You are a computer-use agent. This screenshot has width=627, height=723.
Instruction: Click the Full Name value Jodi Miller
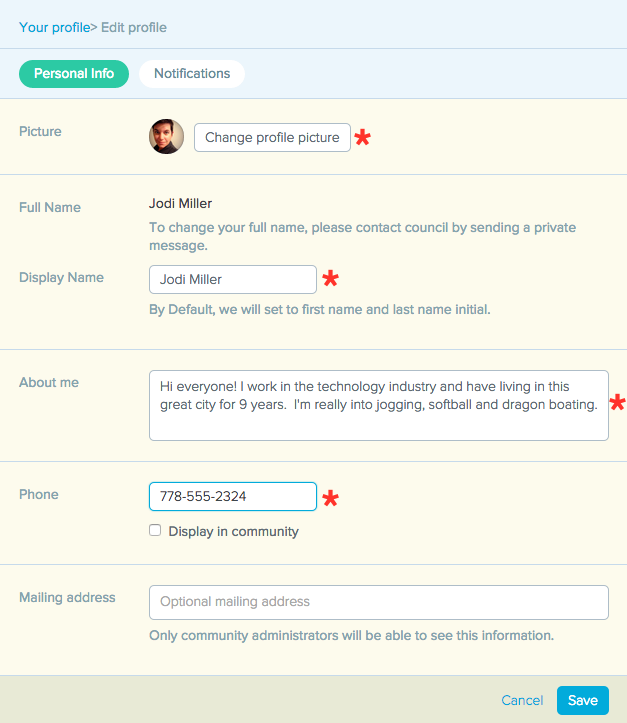[x=180, y=204]
